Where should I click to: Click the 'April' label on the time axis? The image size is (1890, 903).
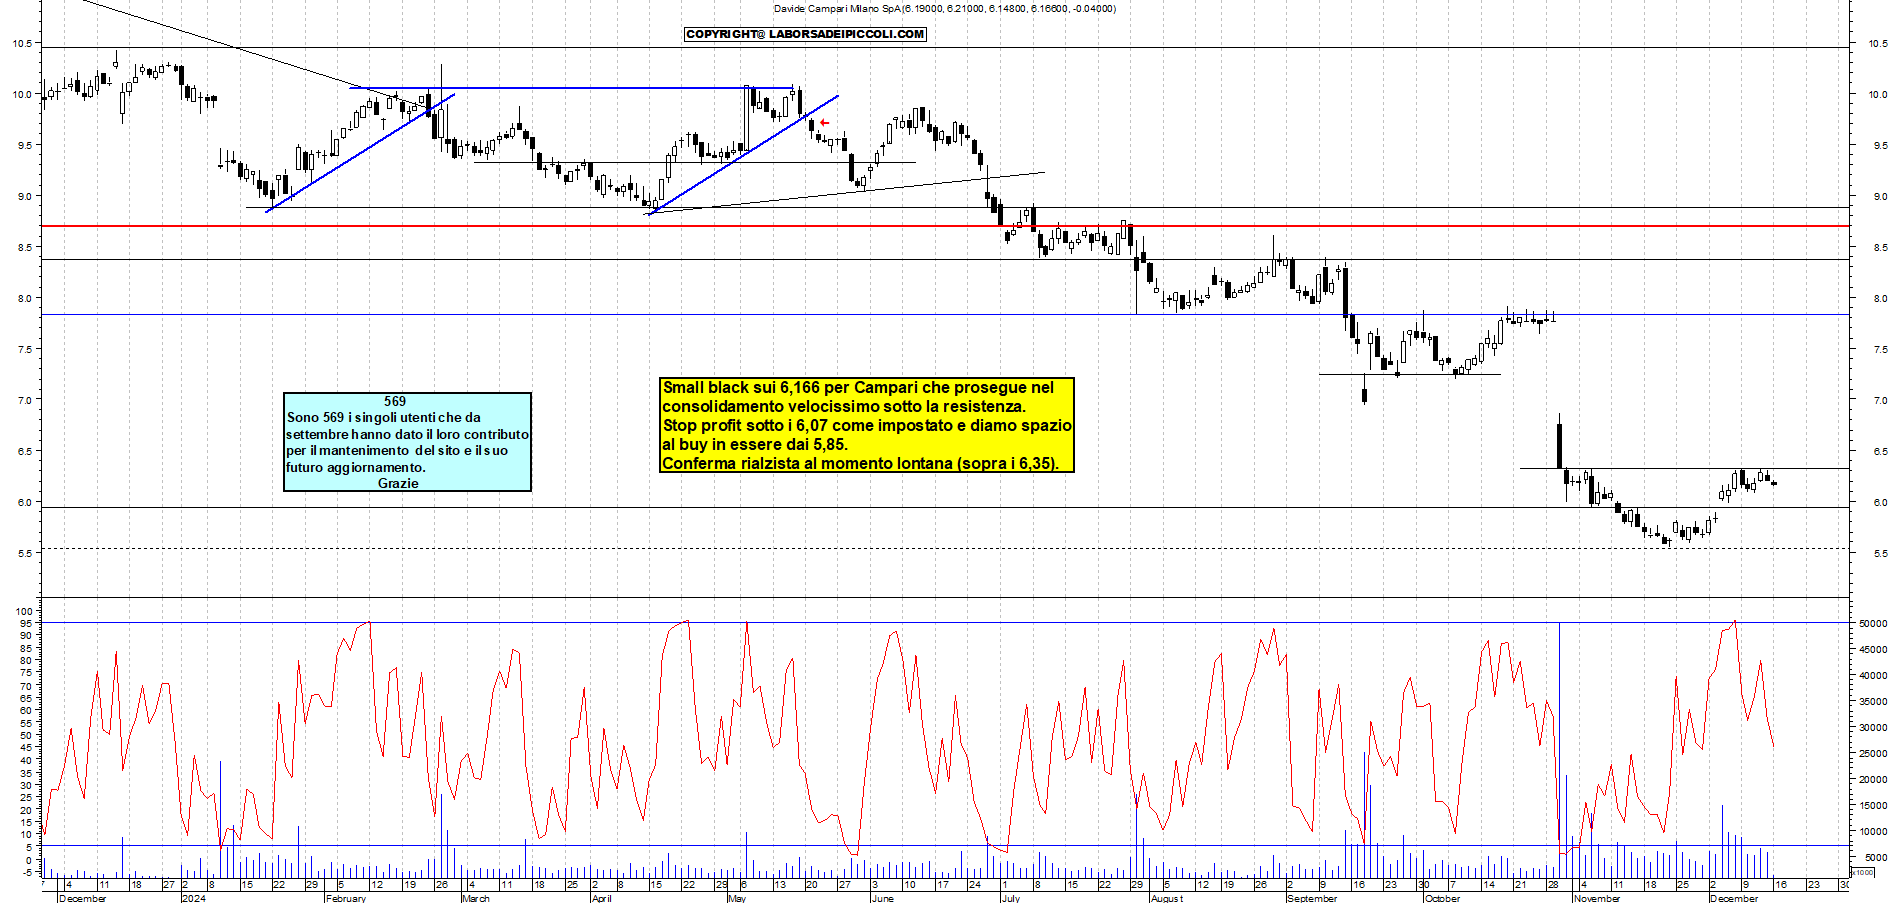(601, 898)
